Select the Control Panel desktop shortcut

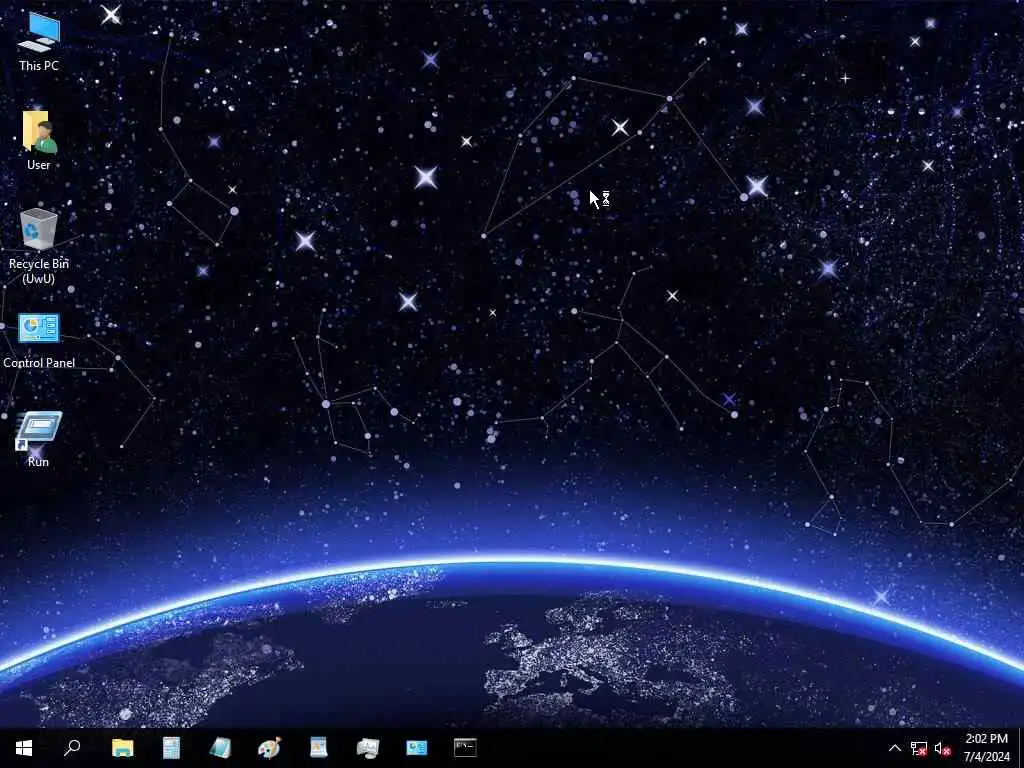(39, 340)
